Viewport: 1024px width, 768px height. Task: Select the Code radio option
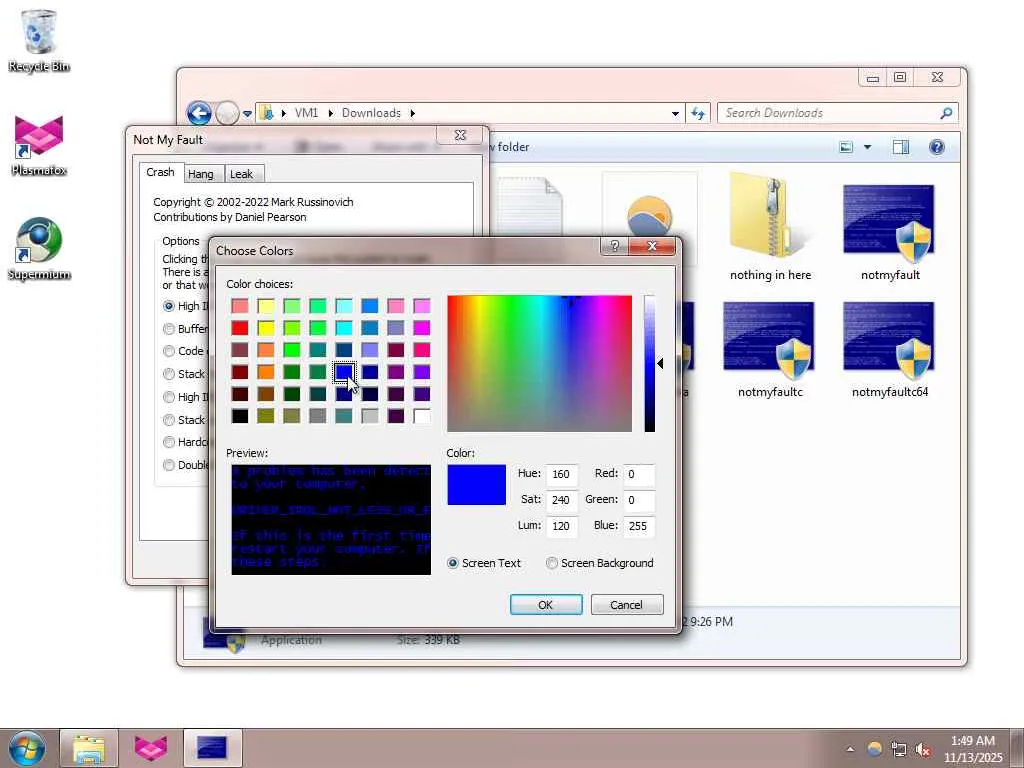click(168, 351)
